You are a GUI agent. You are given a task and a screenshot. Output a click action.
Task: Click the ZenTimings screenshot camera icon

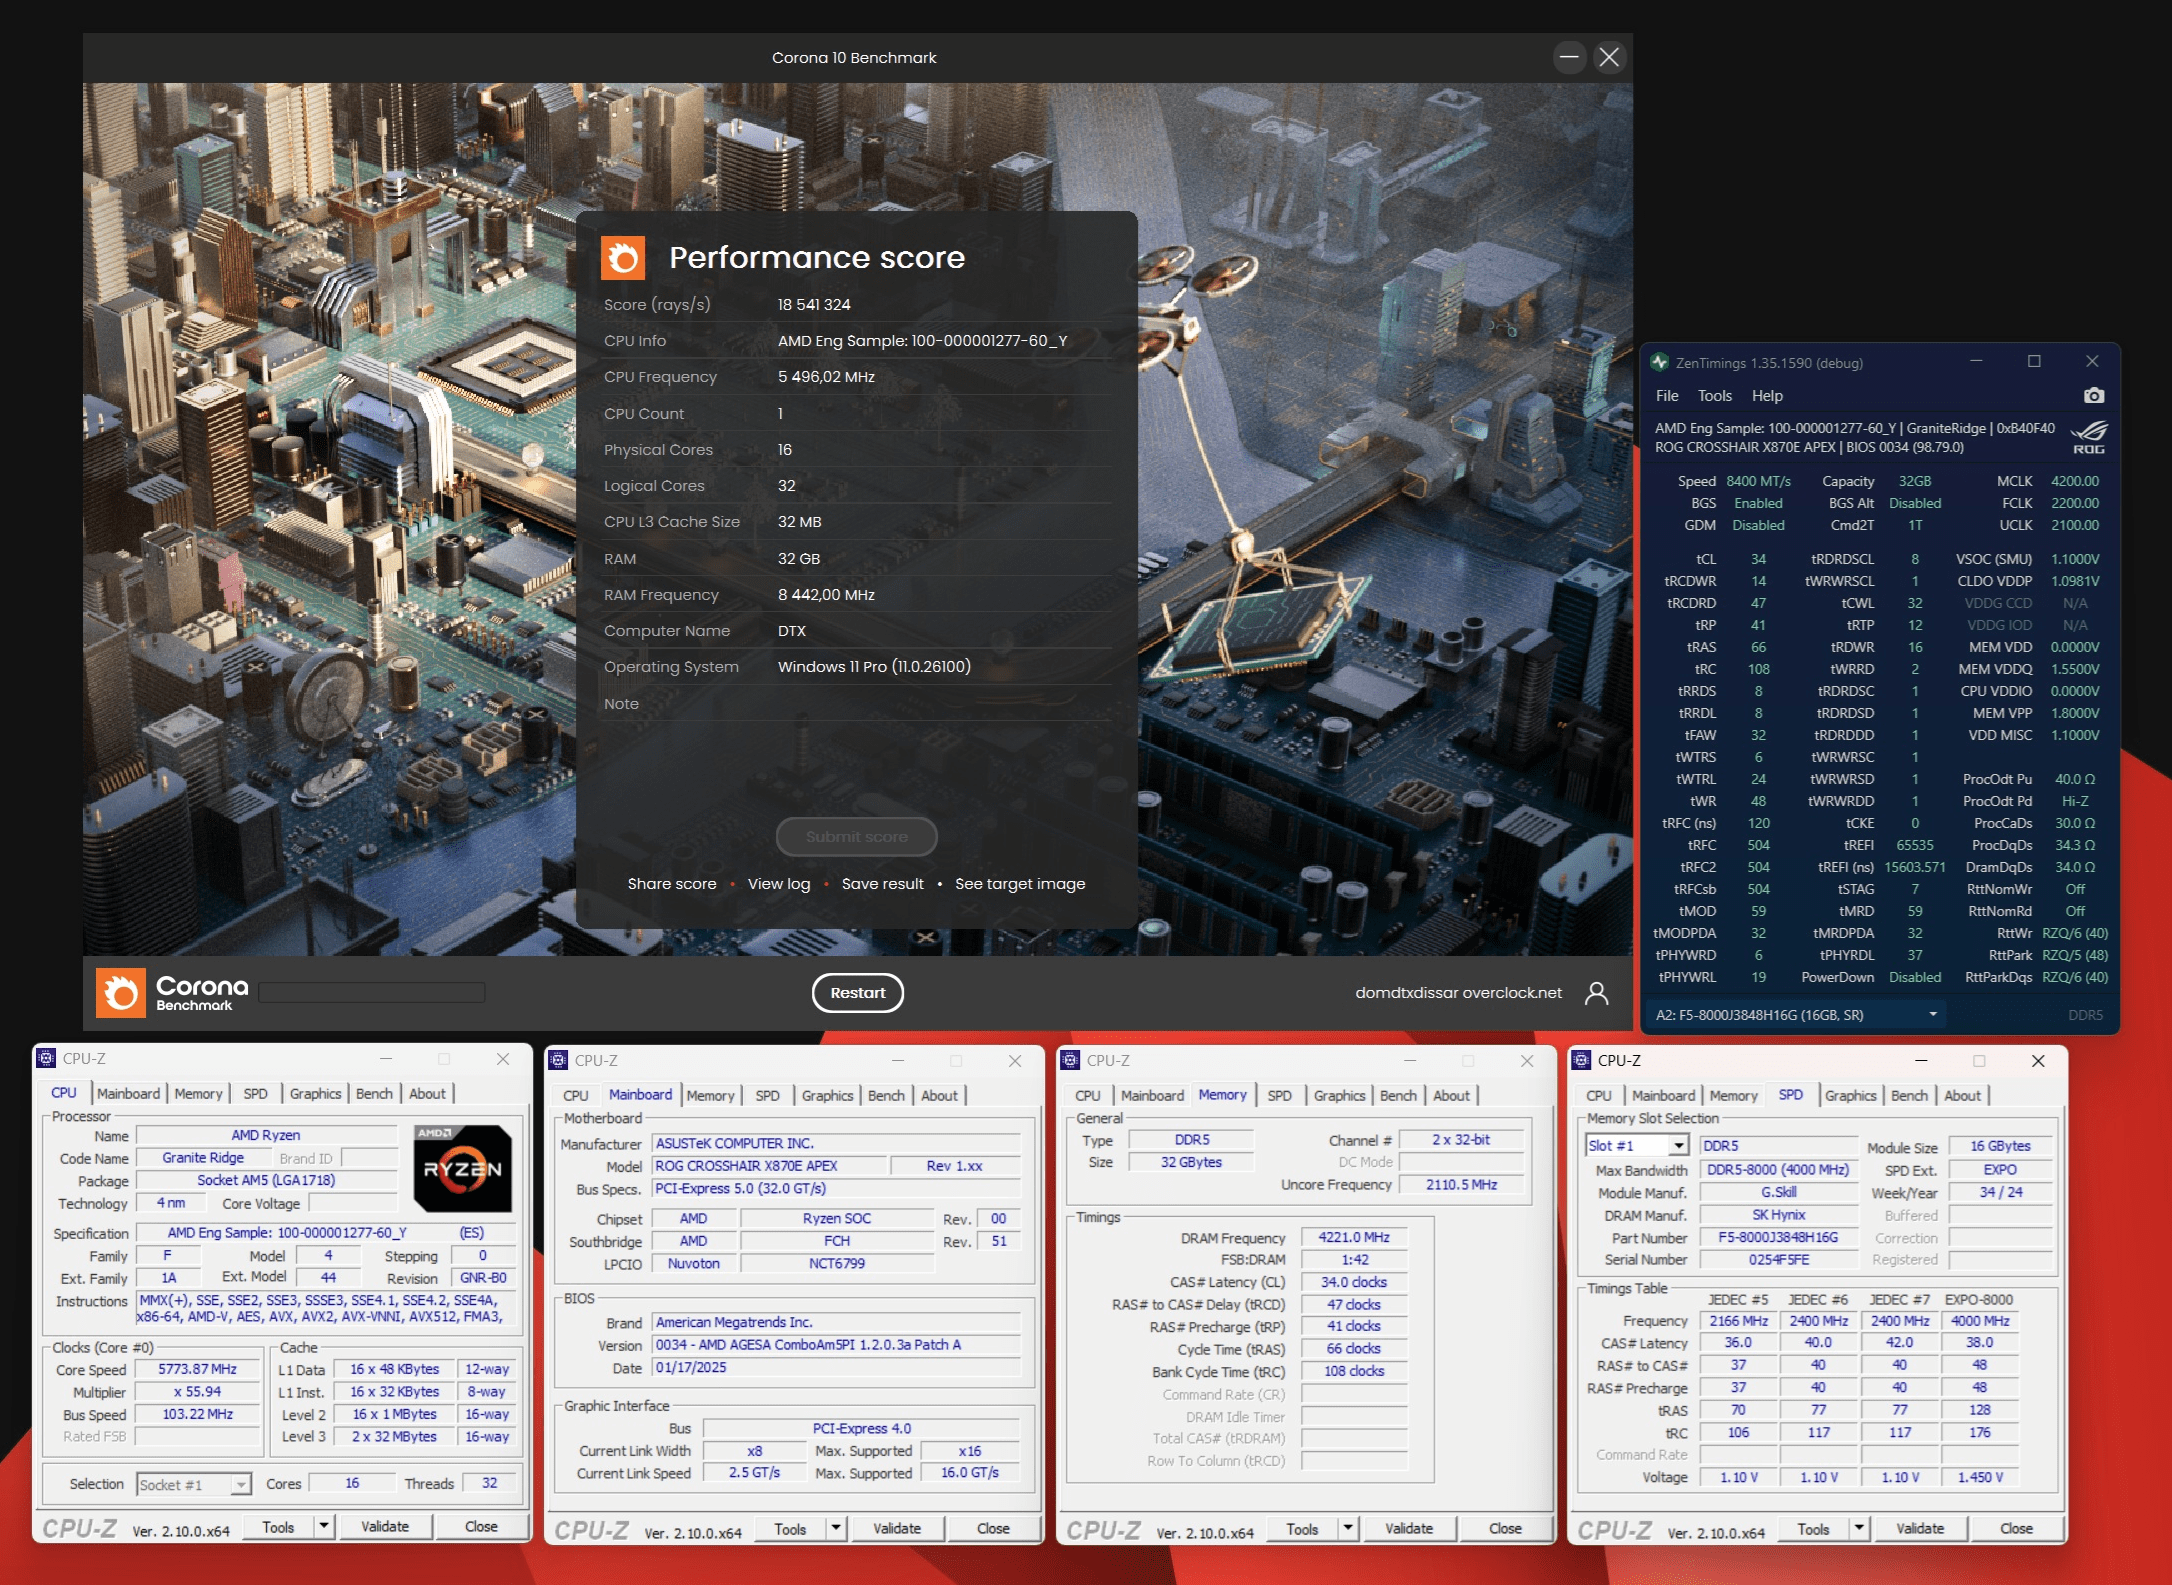[2093, 396]
